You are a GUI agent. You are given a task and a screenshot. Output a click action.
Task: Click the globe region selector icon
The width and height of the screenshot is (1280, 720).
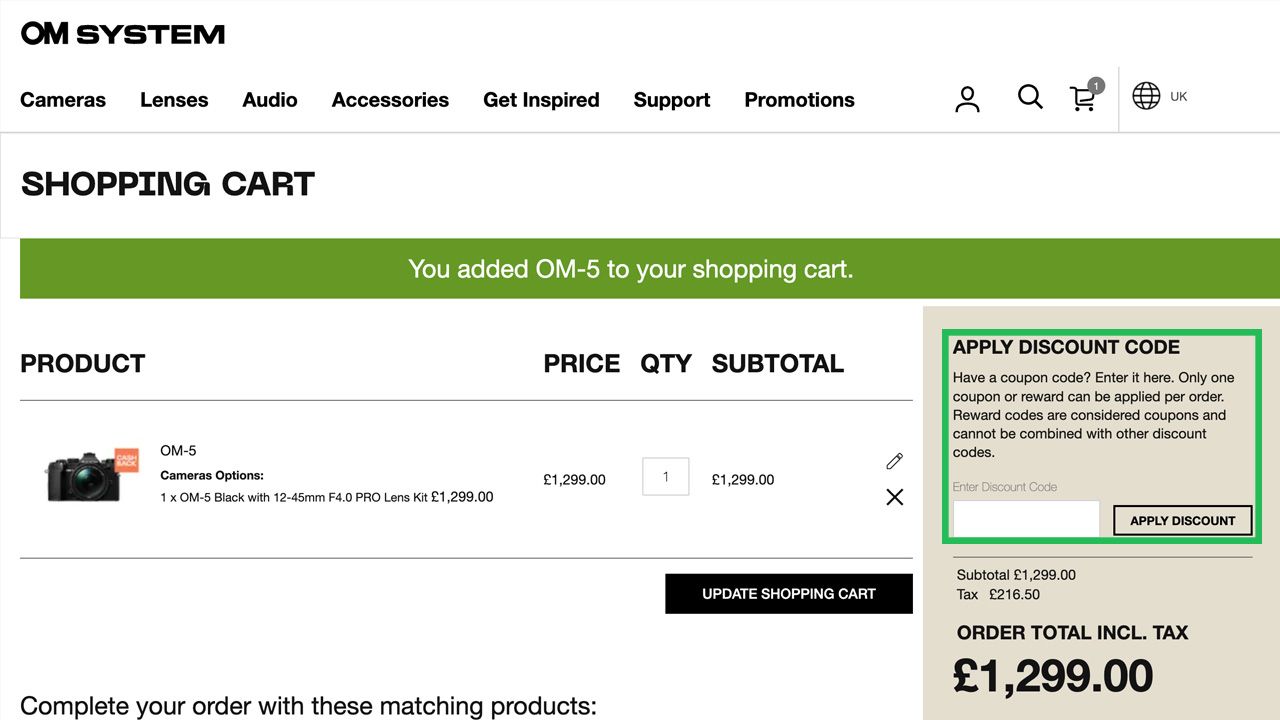coord(1146,96)
